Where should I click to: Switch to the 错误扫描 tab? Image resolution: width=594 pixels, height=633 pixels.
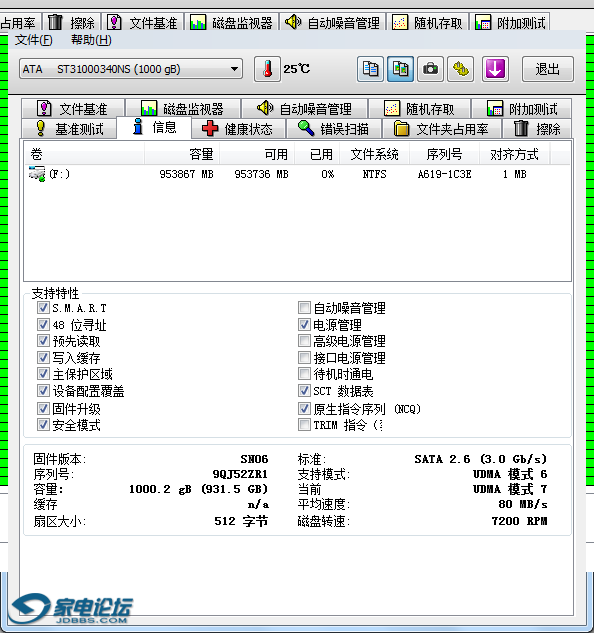click(x=334, y=129)
